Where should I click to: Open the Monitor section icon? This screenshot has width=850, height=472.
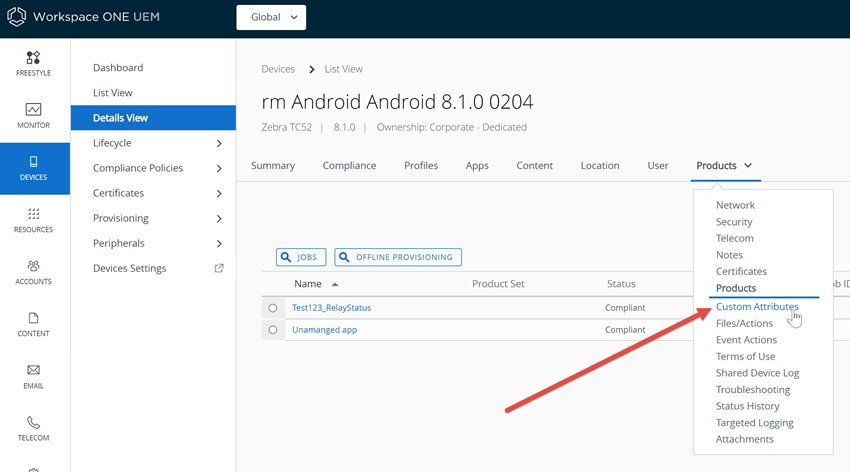(x=33, y=109)
